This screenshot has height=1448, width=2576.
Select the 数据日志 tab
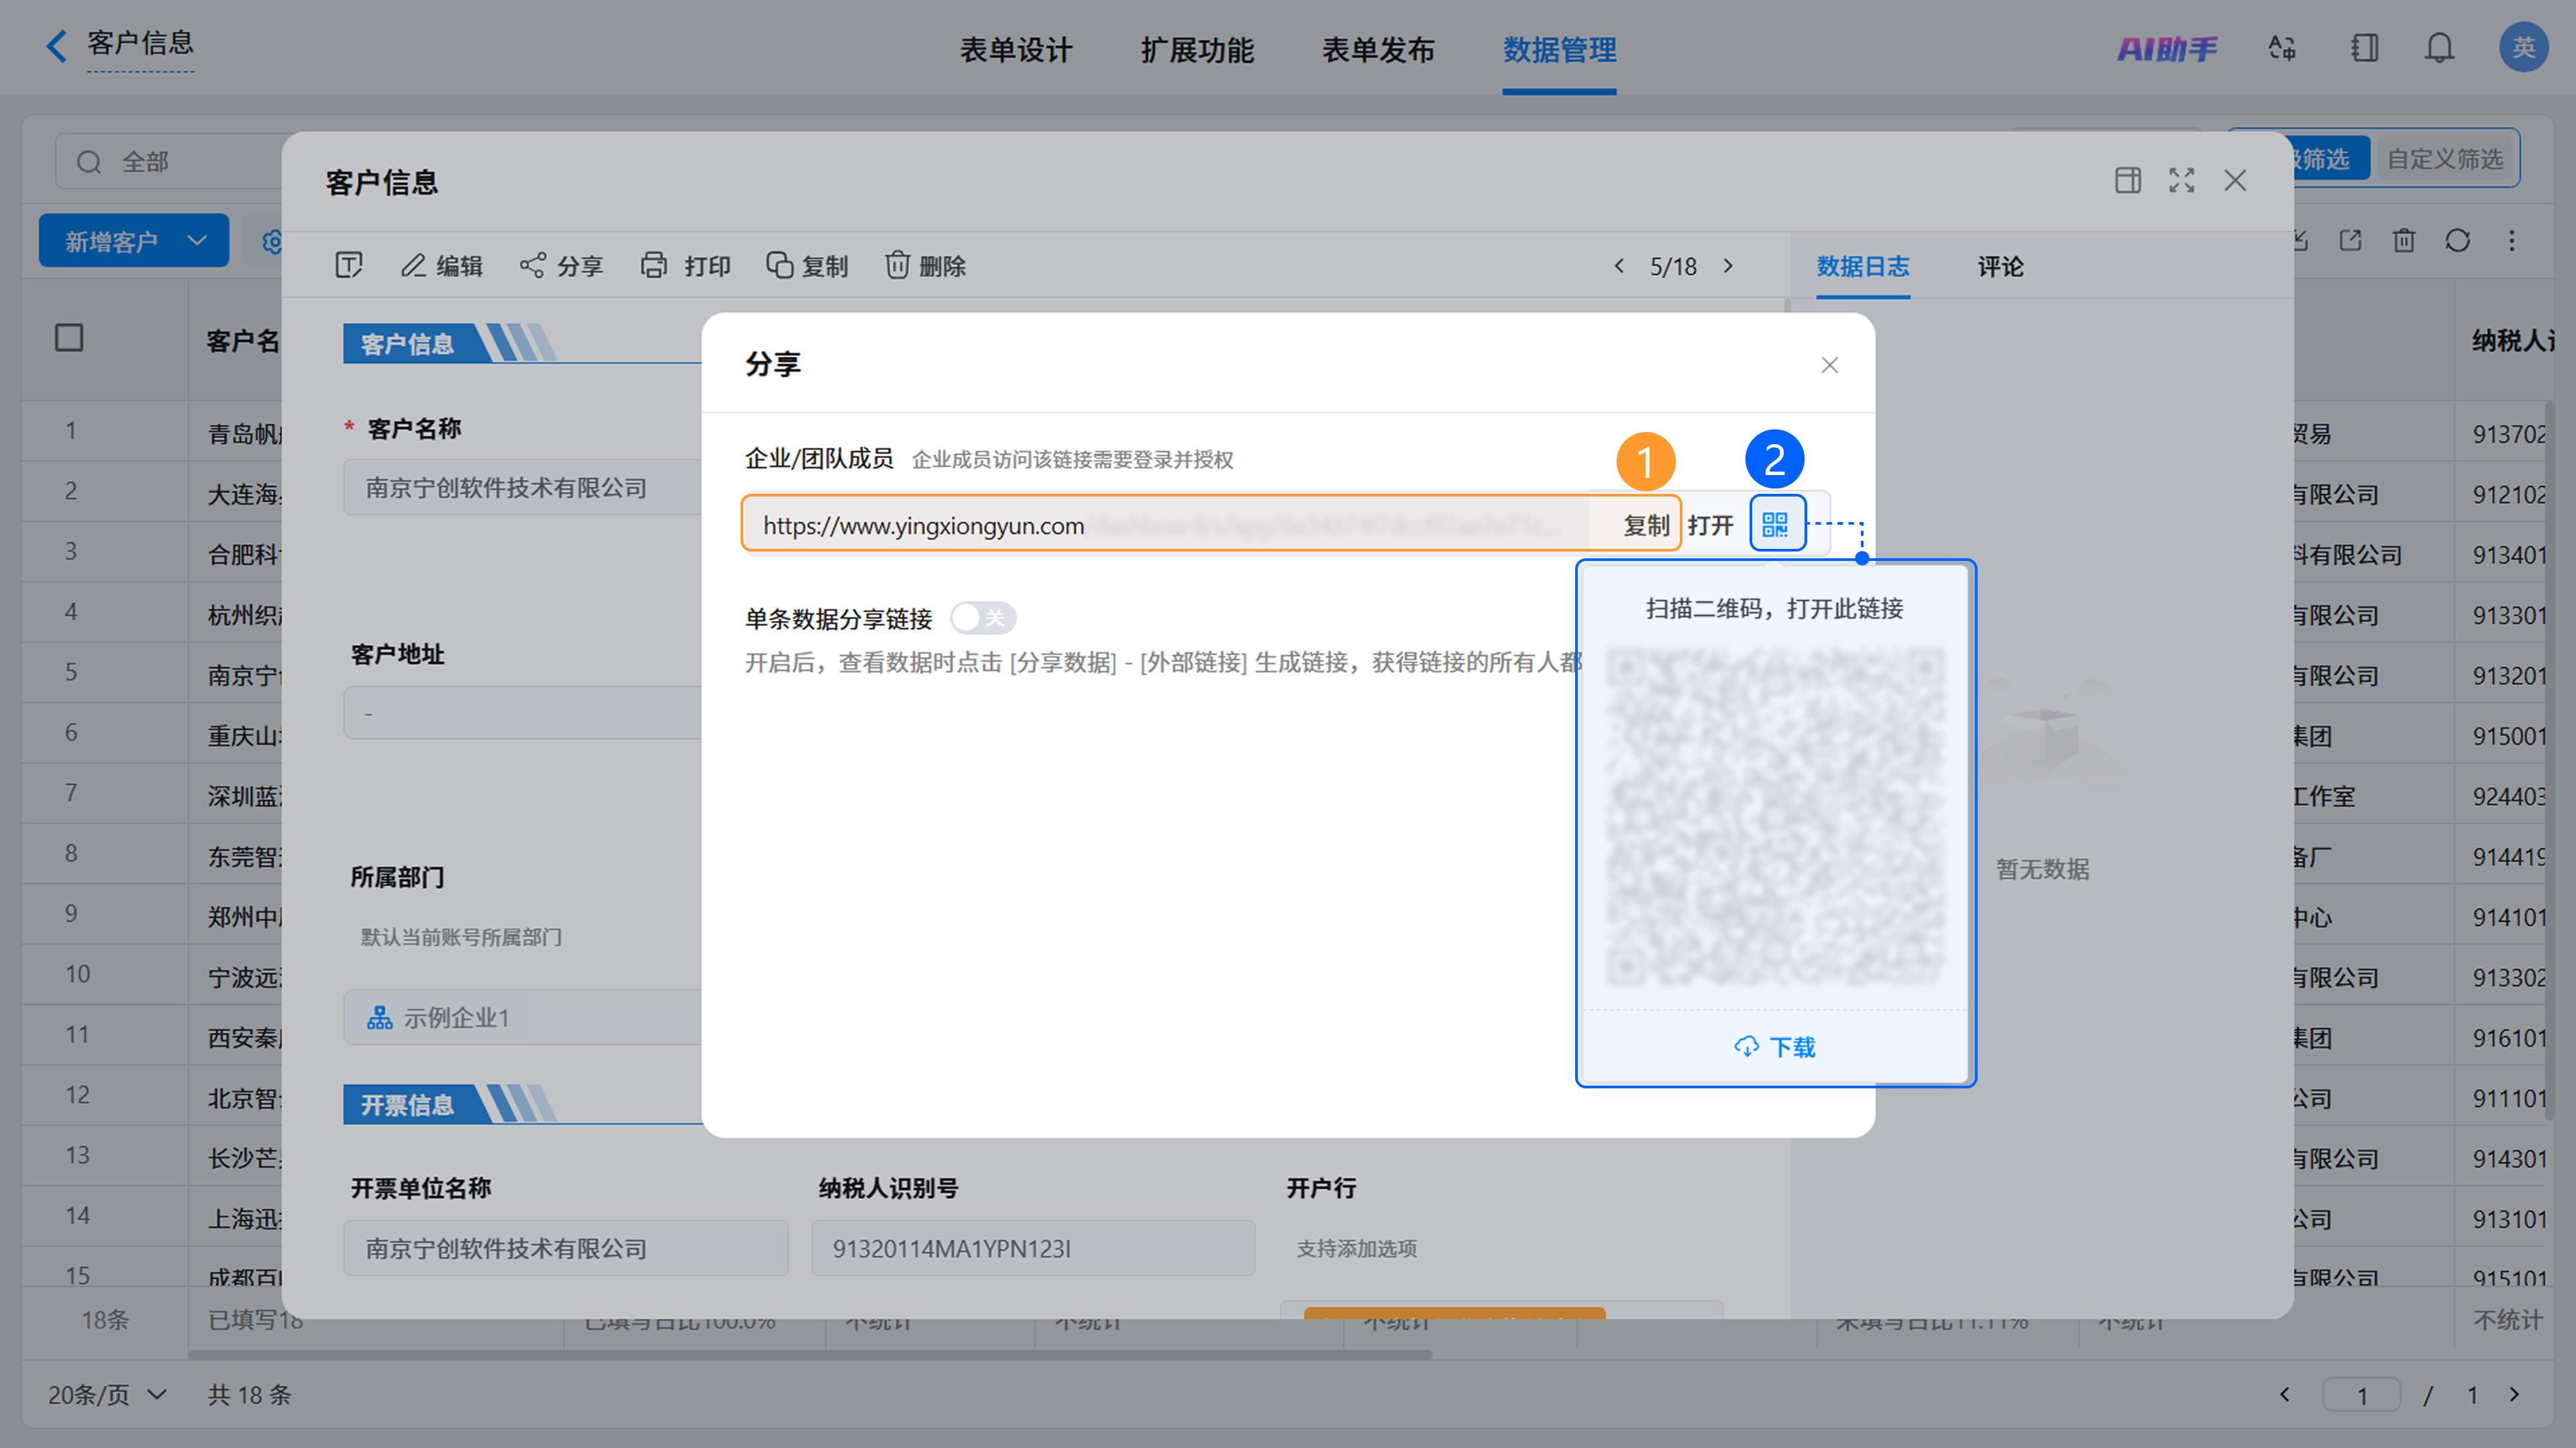1863,266
